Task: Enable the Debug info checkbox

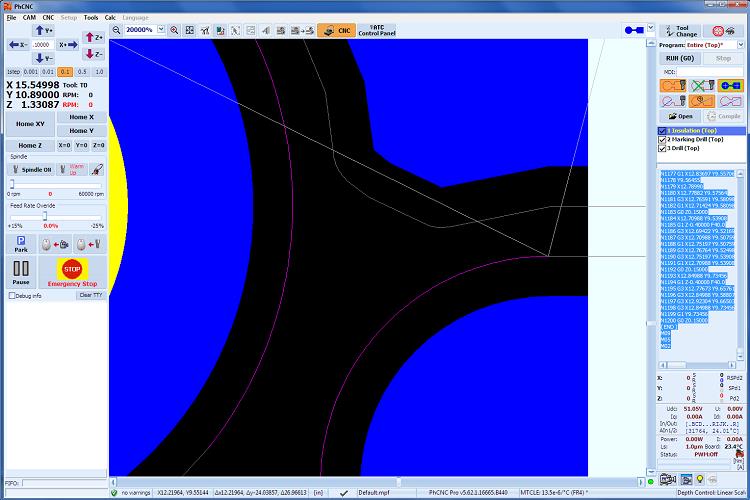Action: pos(12,296)
